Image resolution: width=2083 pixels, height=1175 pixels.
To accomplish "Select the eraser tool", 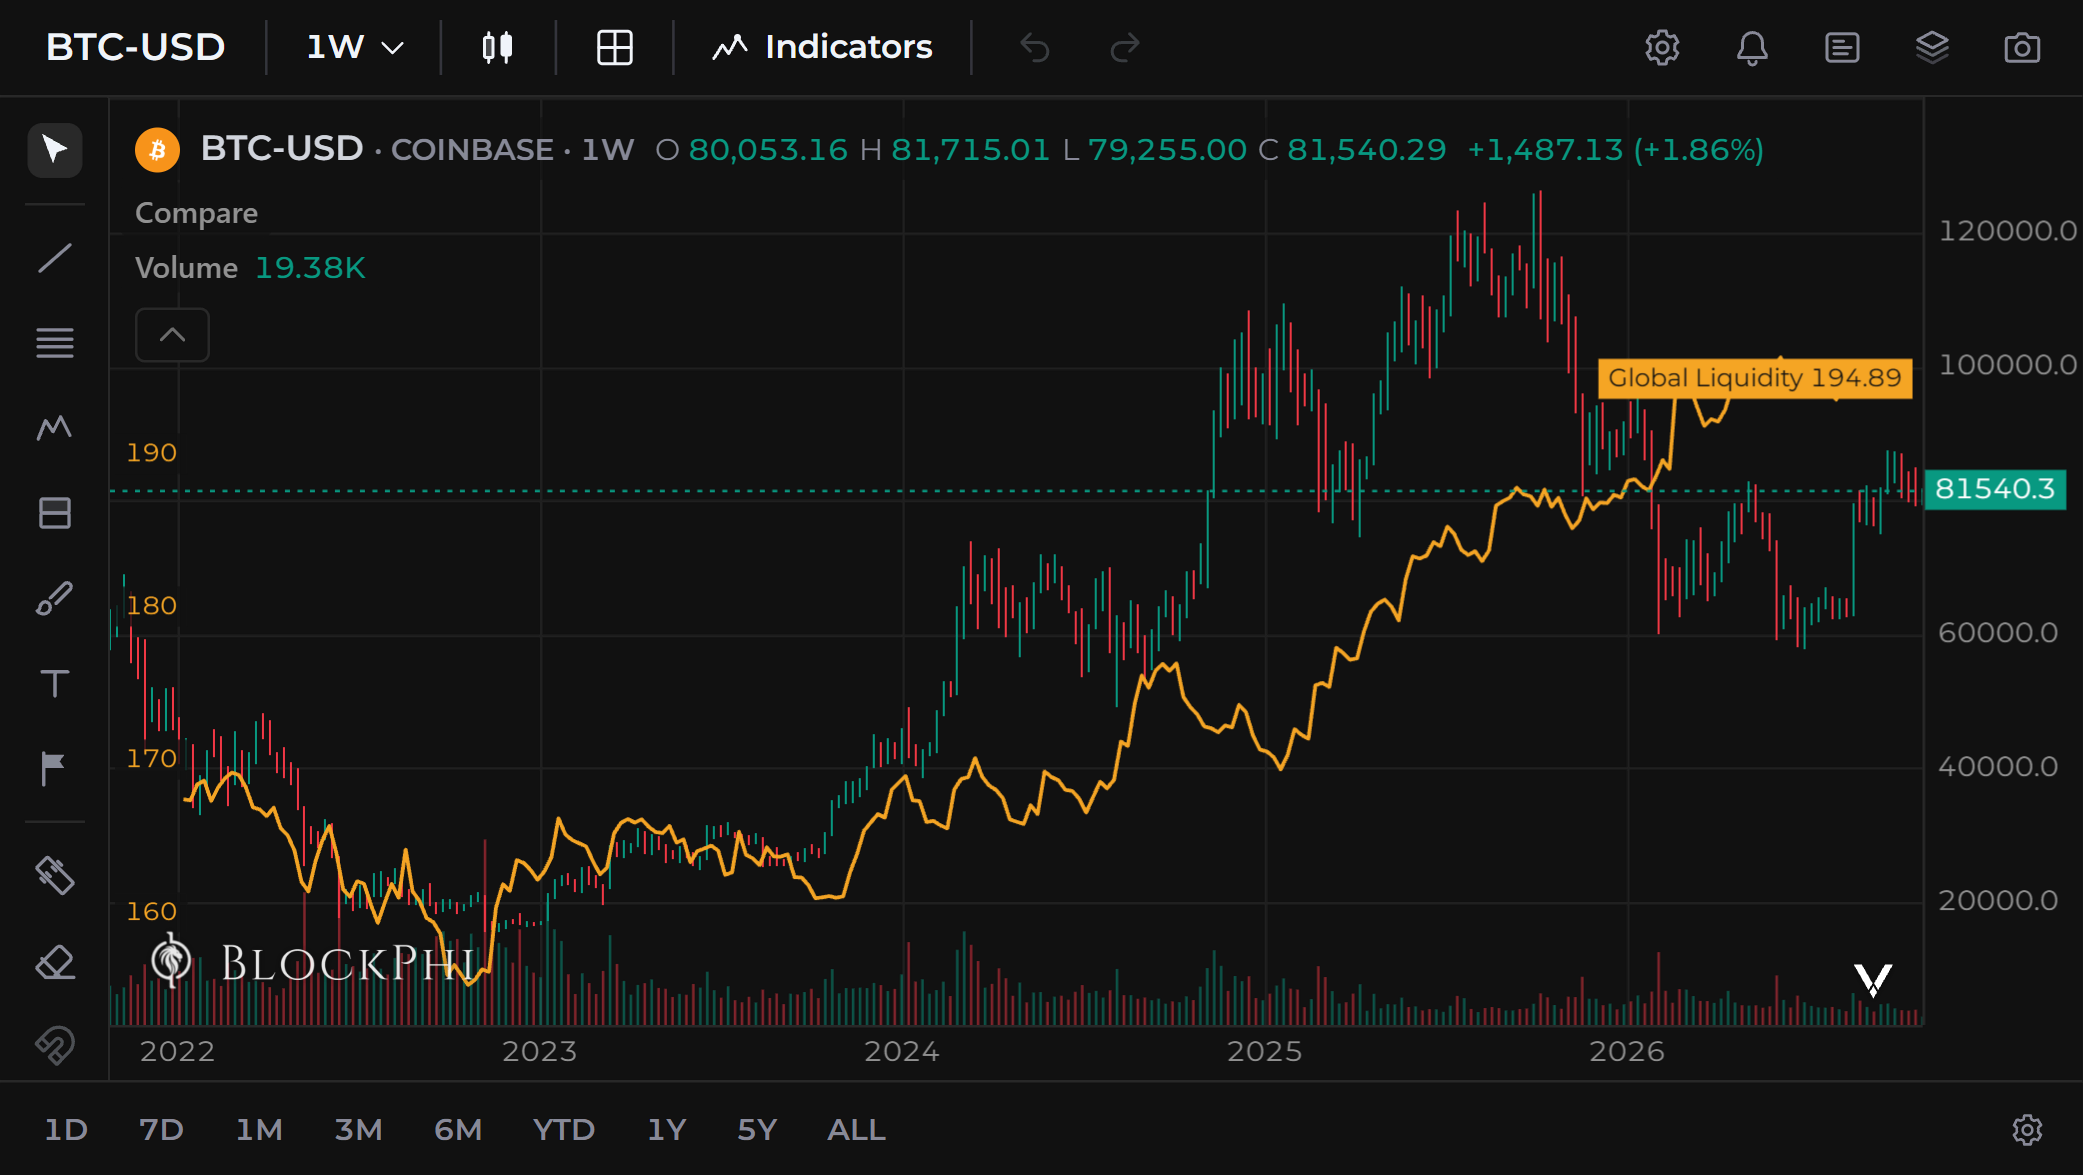I will 55,963.
